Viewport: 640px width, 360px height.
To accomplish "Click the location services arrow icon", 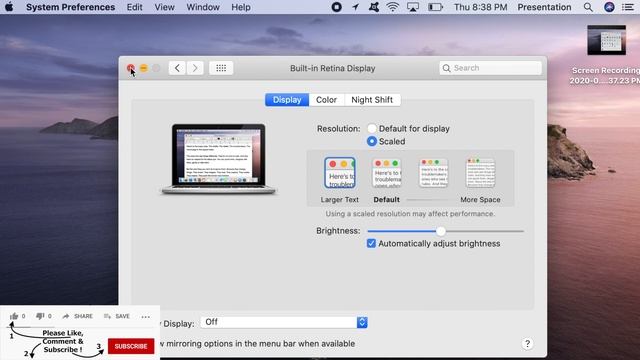I will point(356,7).
